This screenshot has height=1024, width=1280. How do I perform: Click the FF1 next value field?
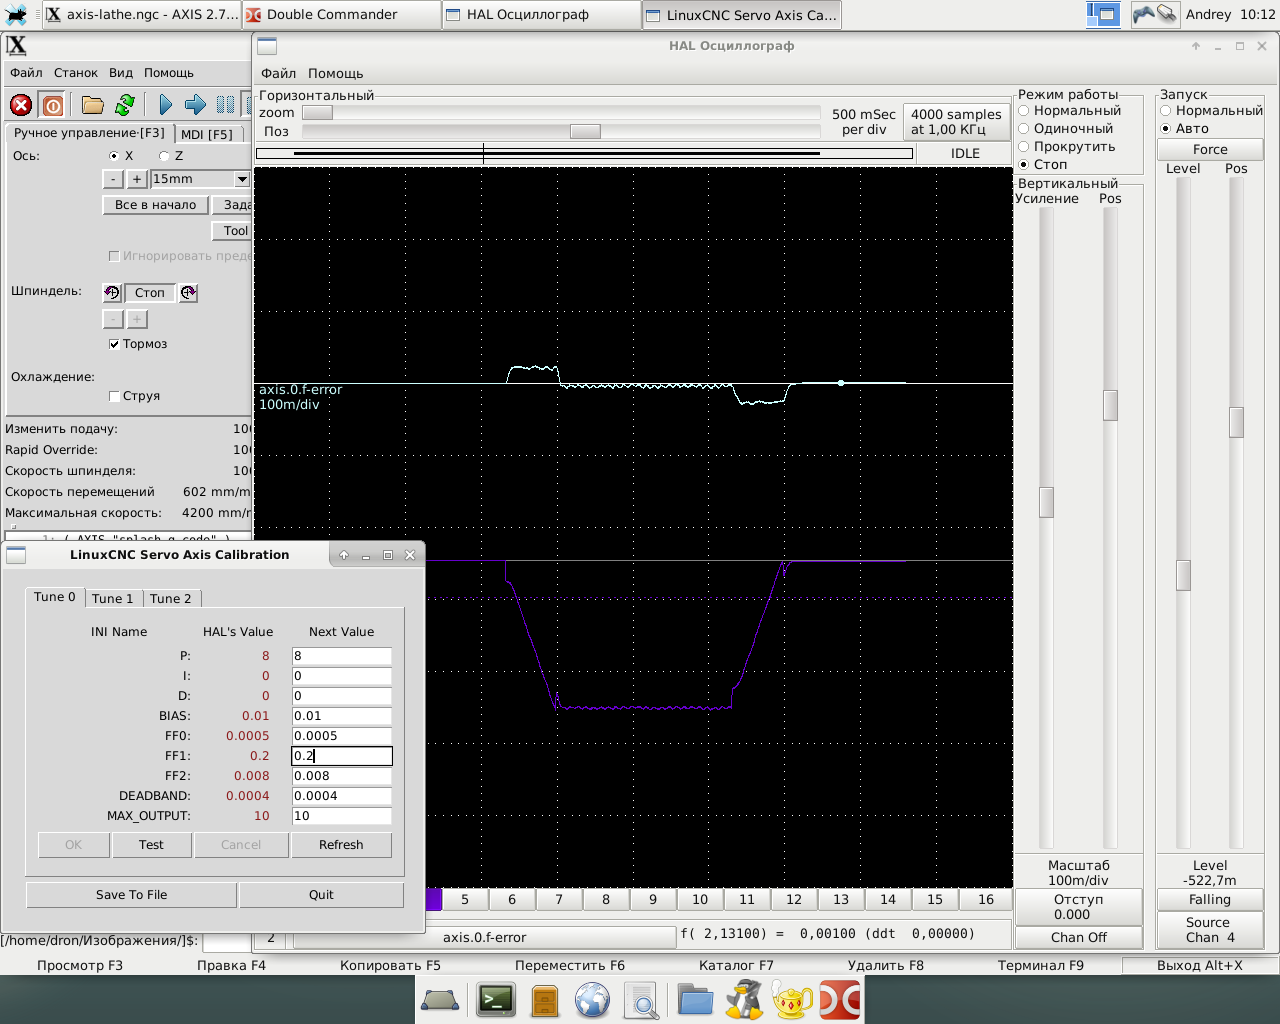[x=341, y=756]
